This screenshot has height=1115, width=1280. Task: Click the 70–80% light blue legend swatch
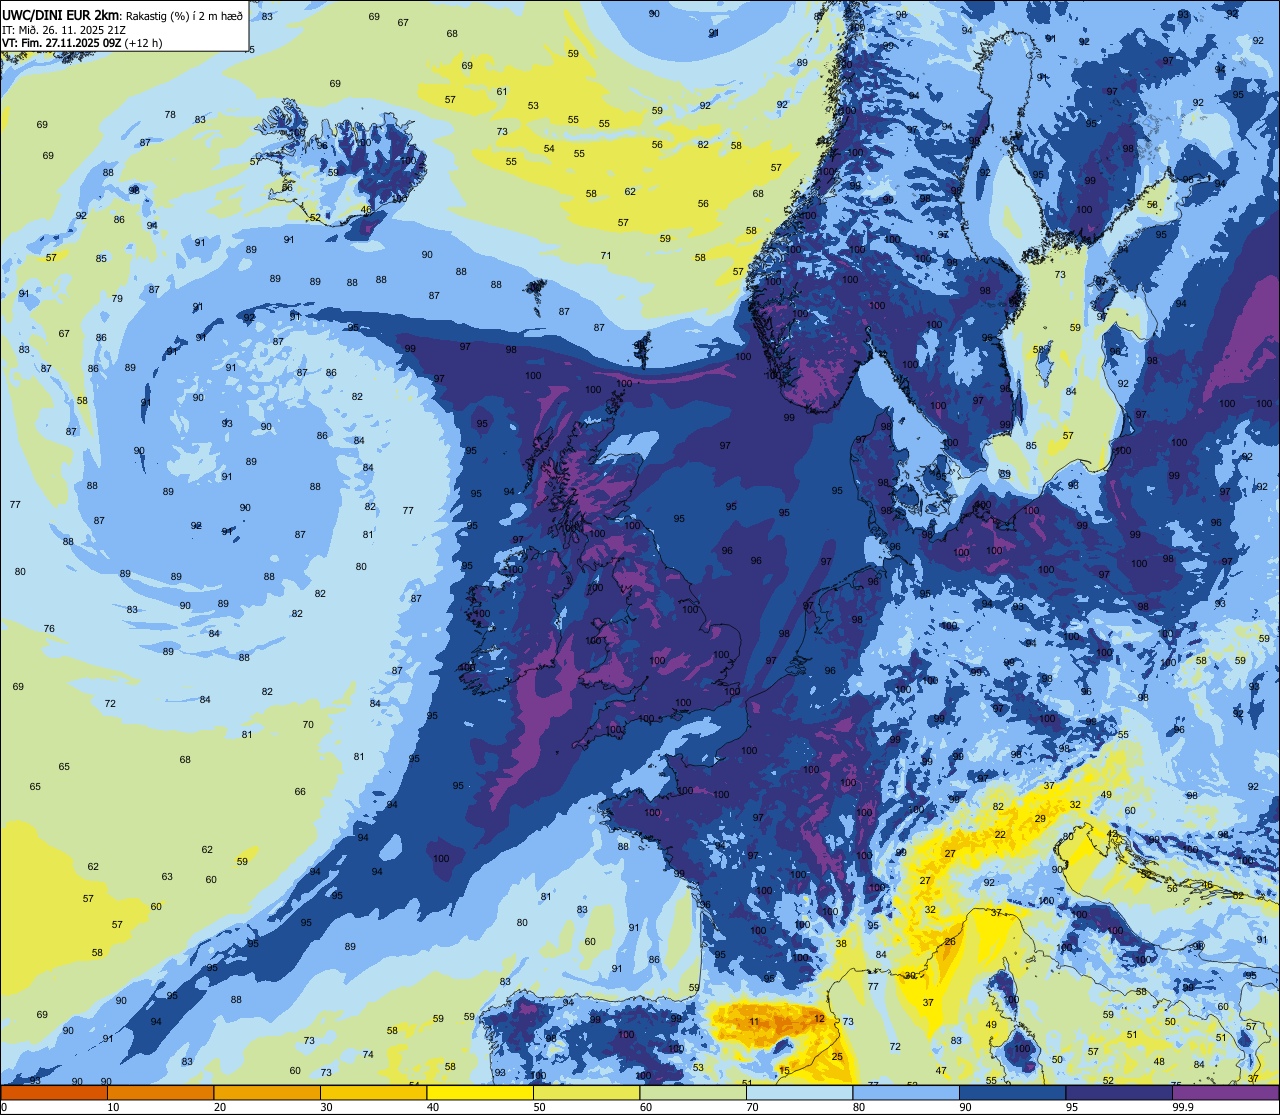coord(799,1091)
